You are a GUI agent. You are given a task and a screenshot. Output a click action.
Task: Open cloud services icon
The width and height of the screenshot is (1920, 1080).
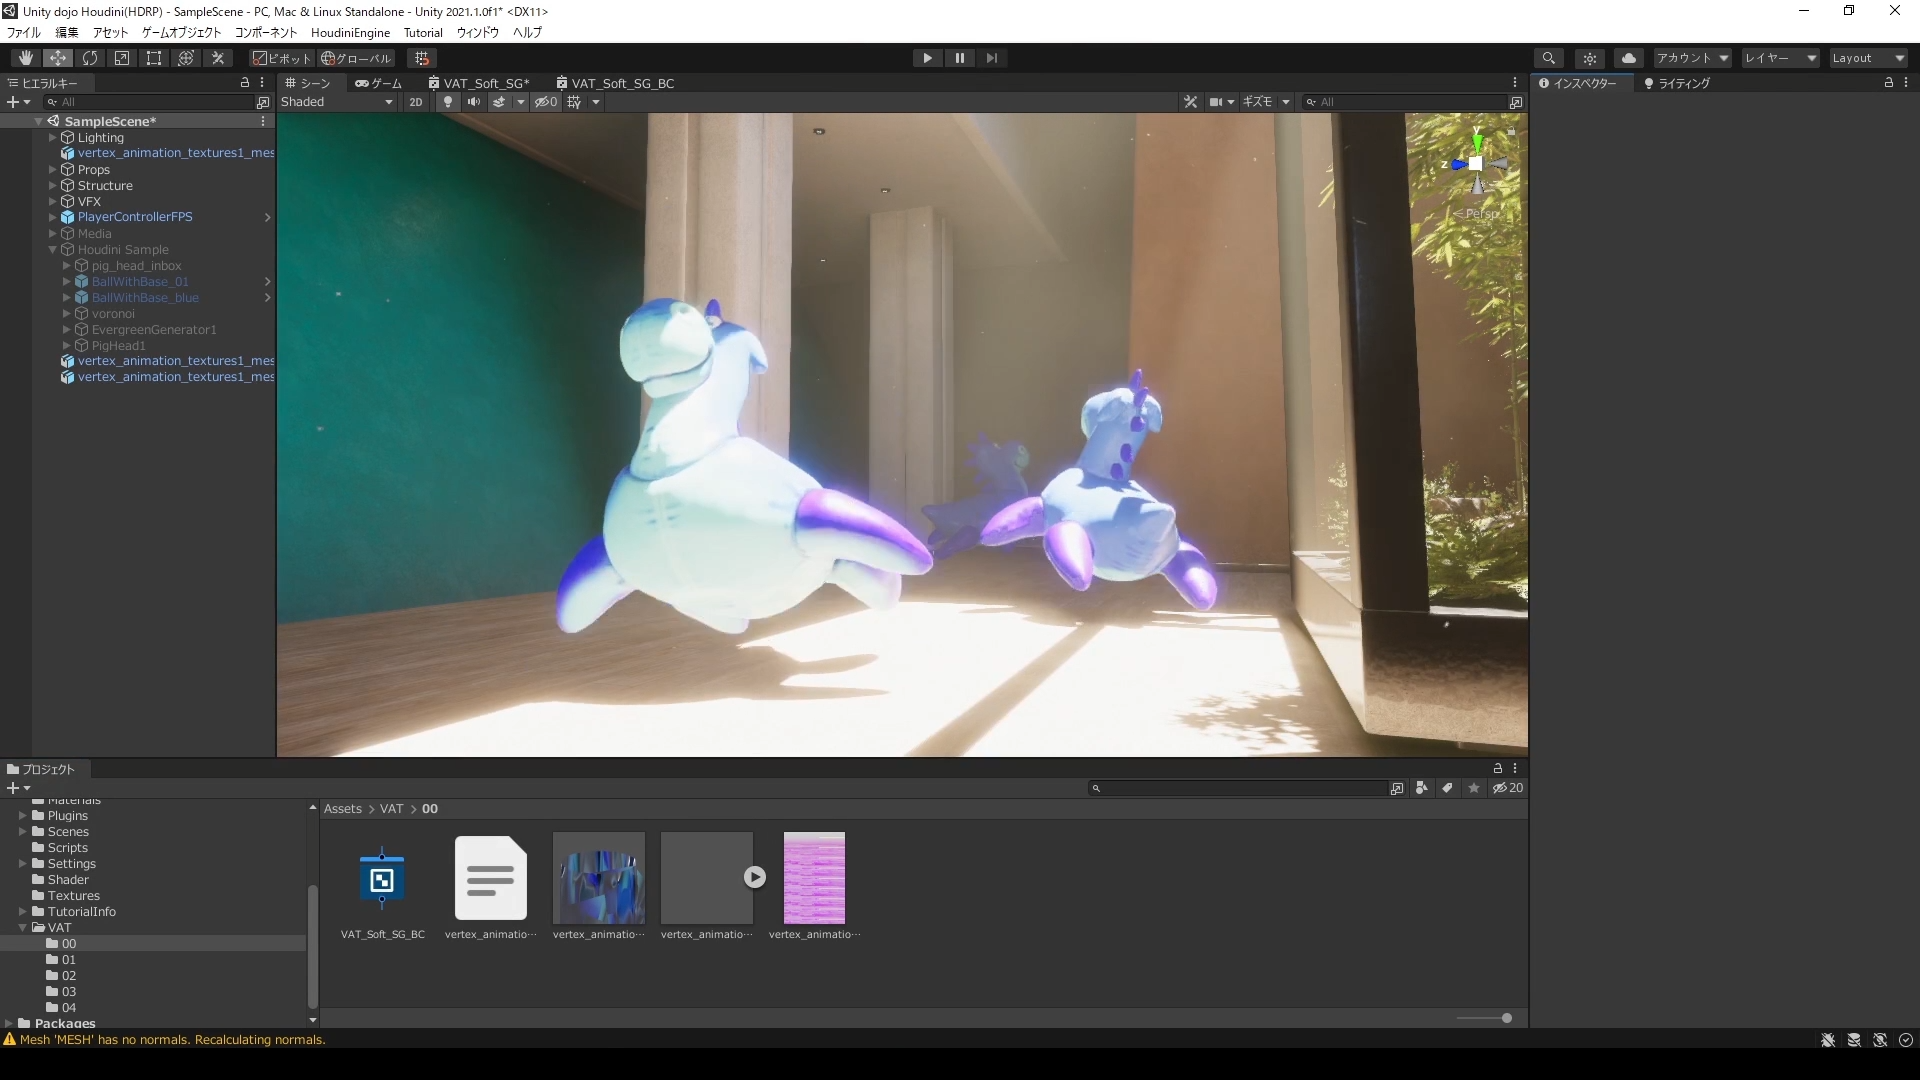pyautogui.click(x=1629, y=58)
